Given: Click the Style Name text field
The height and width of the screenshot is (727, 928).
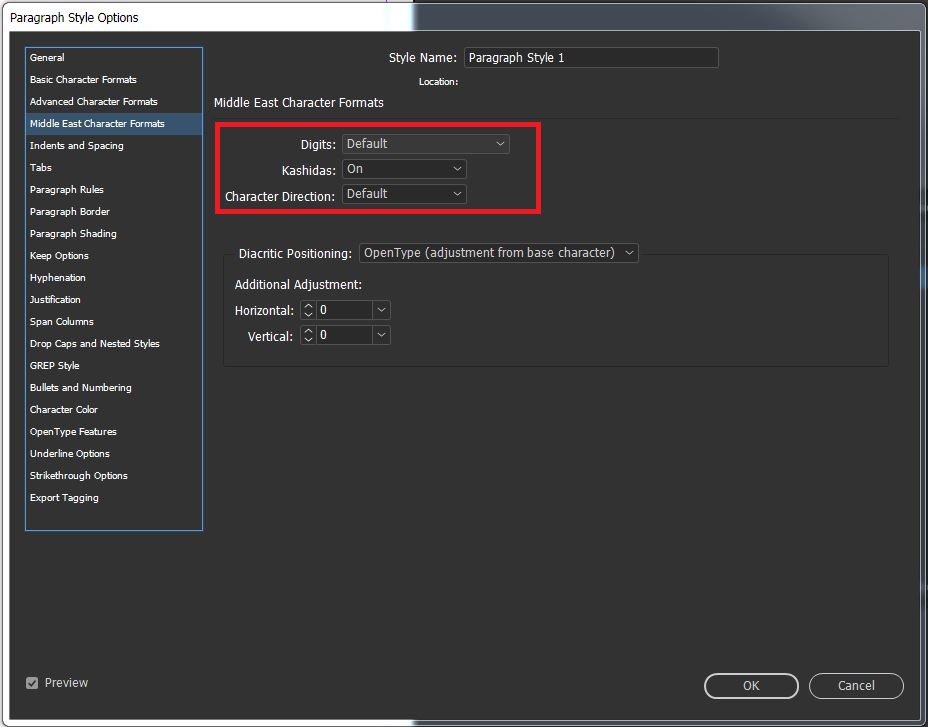Looking at the screenshot, I should click(591, 57).
